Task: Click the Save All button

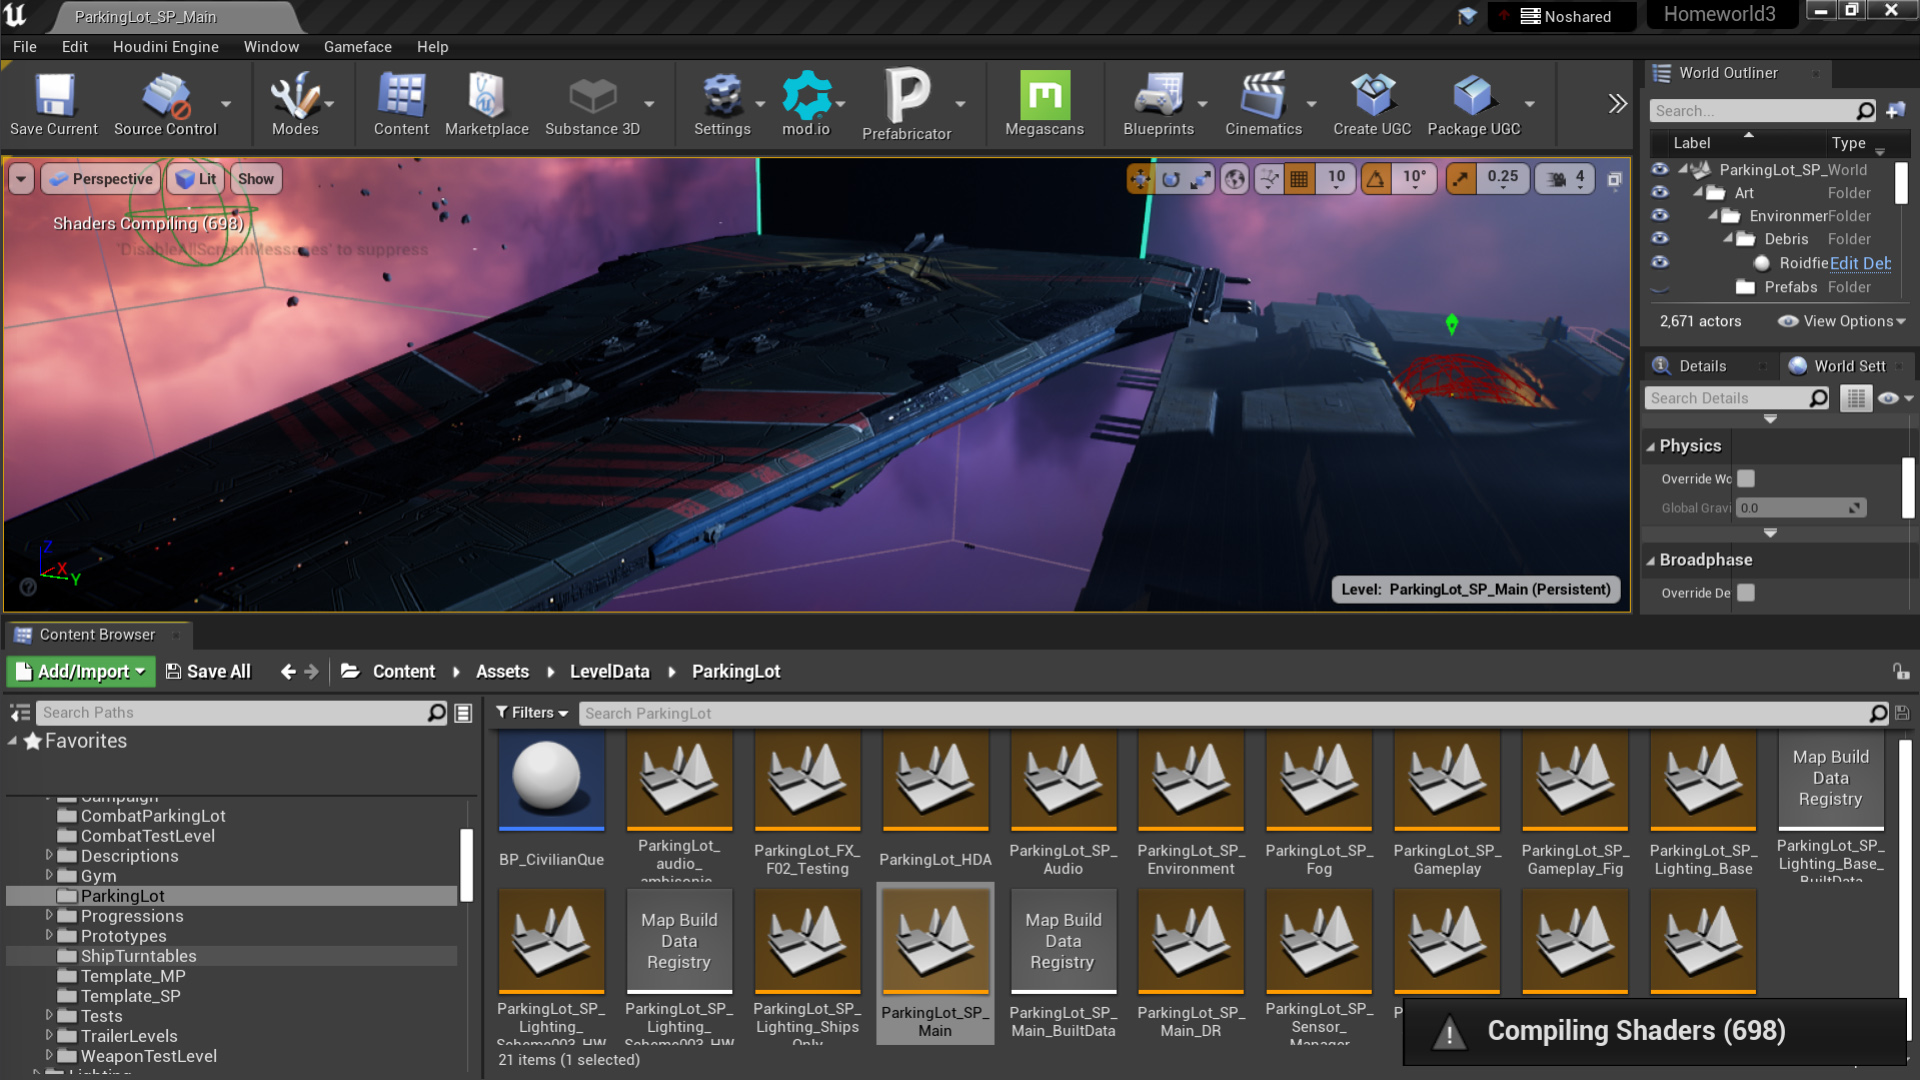Action: (207, 671)
